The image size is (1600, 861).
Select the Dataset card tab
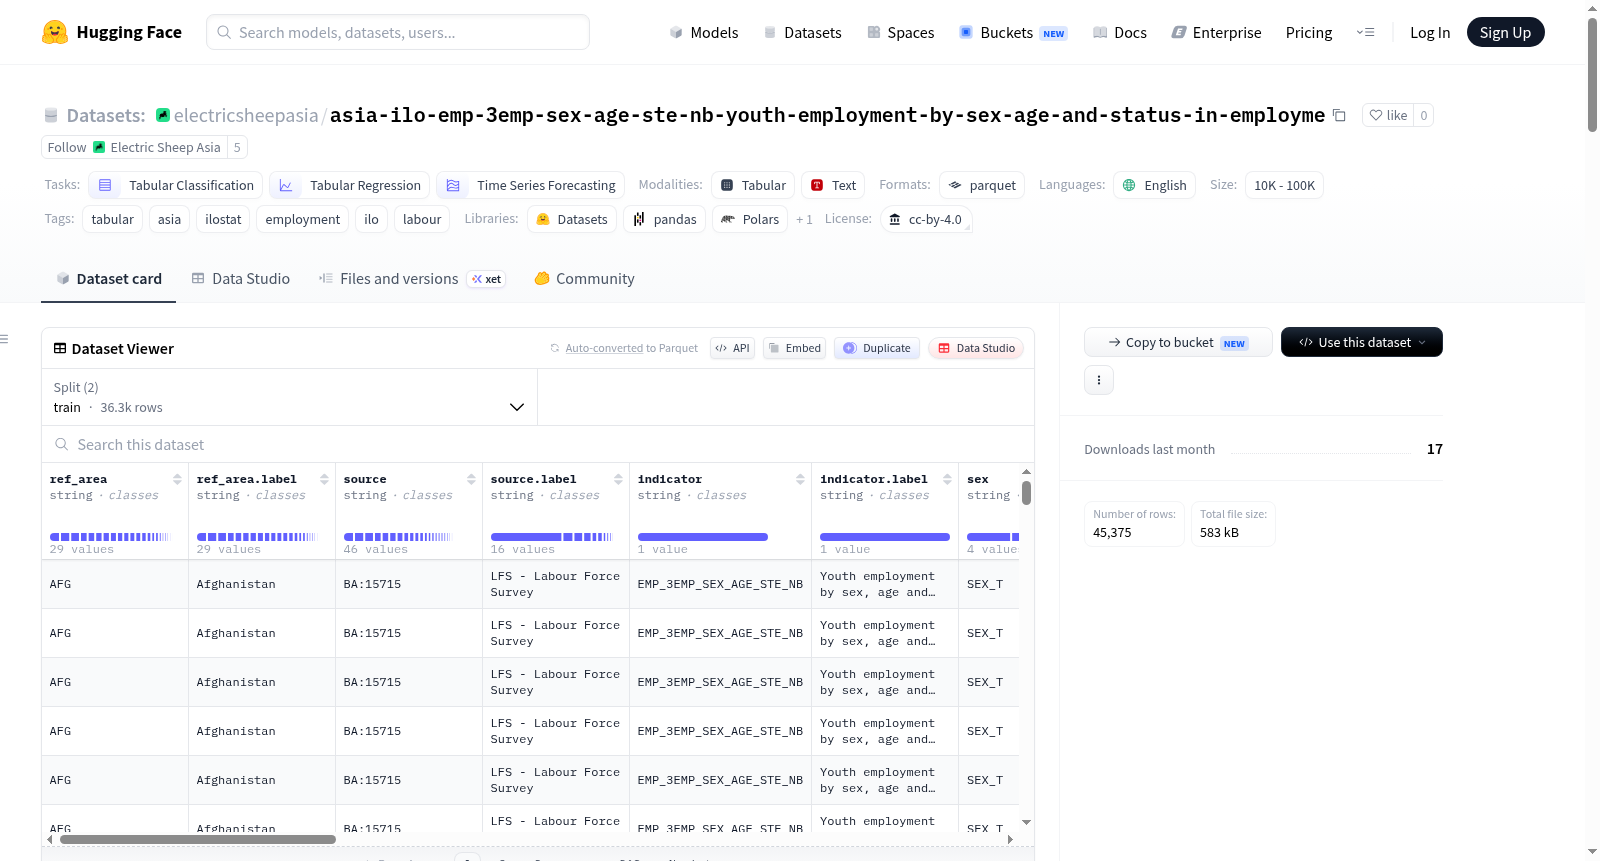click(109, 279)
